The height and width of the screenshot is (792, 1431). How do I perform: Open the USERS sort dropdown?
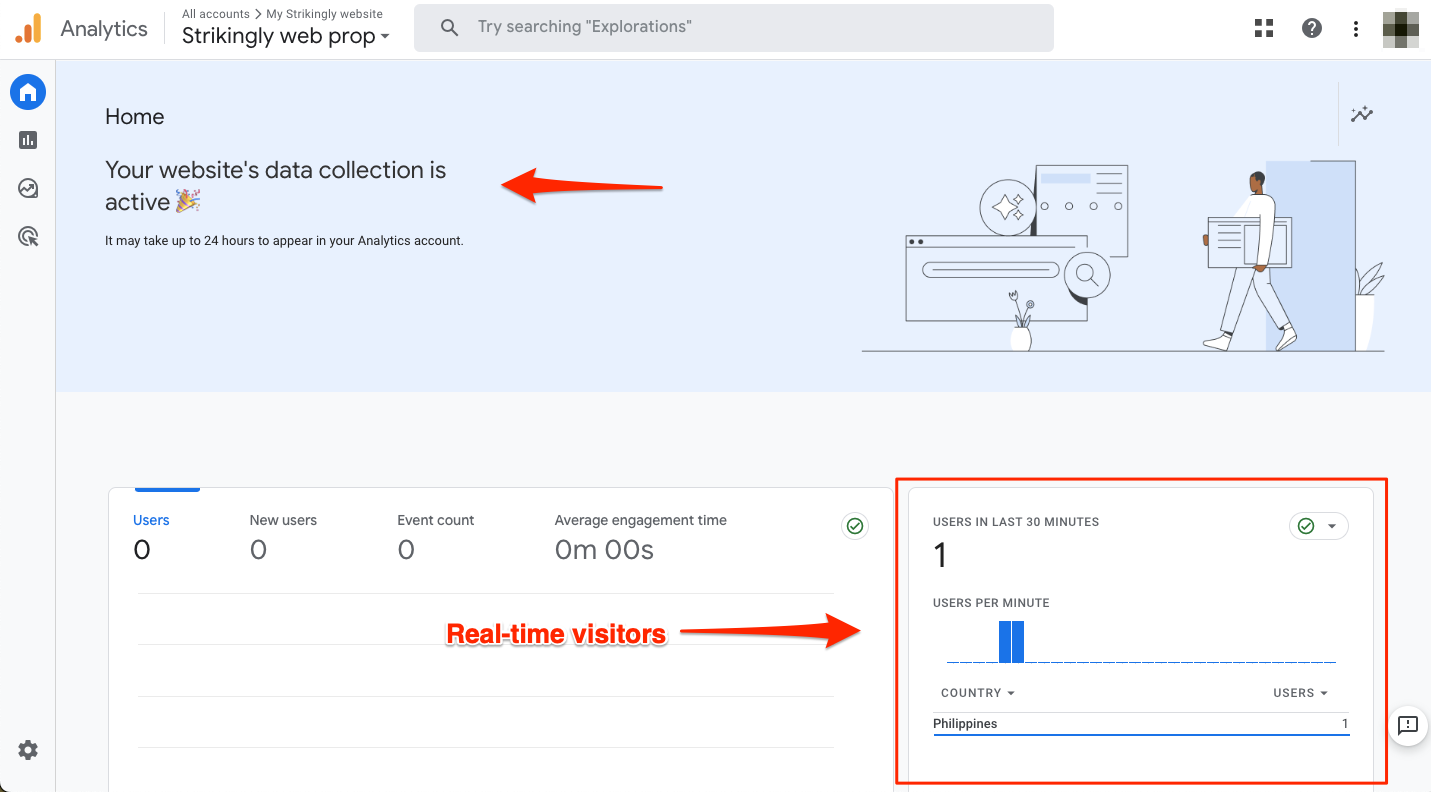(x=1300, y=692)
